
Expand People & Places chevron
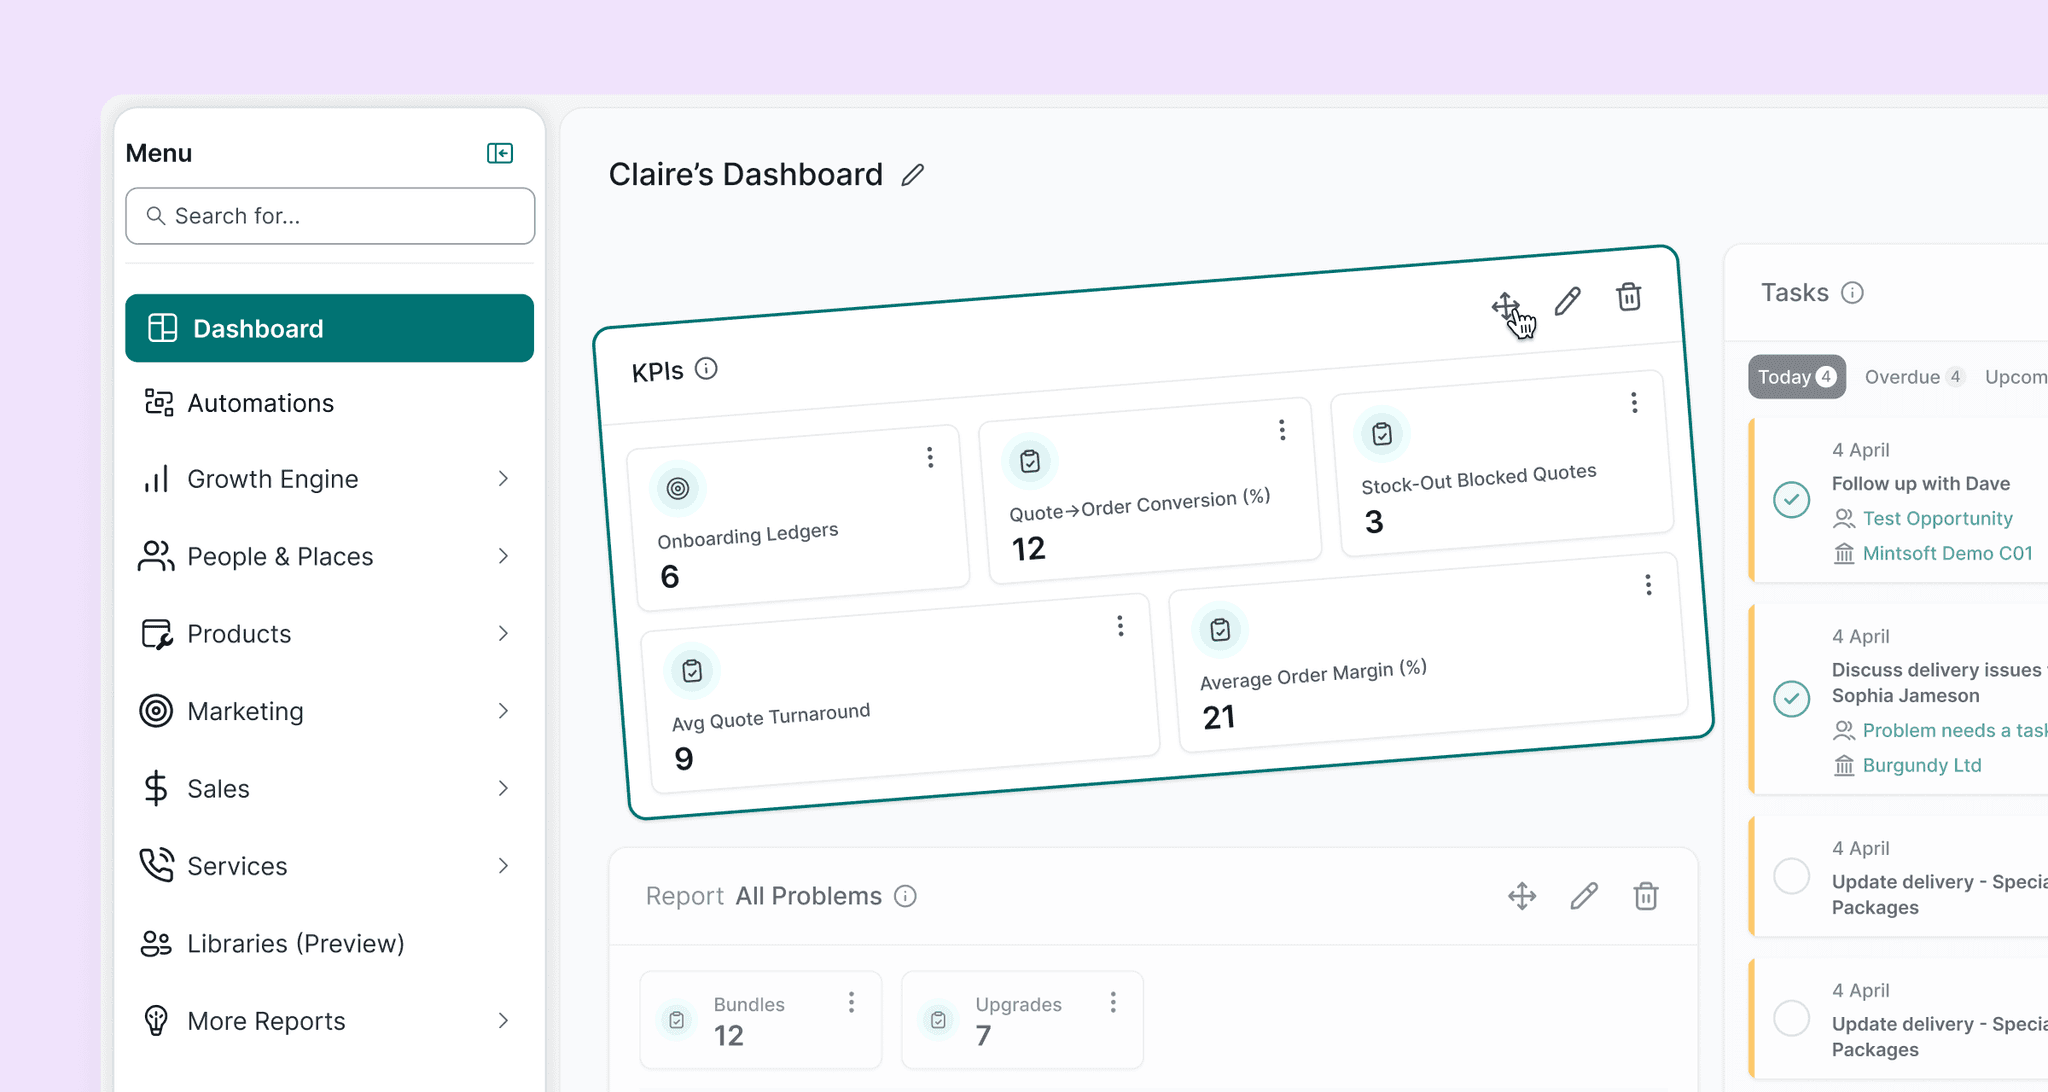click(x=503, y=556)
